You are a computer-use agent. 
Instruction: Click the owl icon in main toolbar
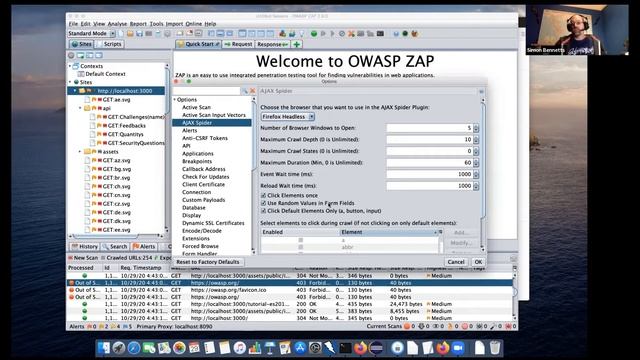[x=414, y=34]
